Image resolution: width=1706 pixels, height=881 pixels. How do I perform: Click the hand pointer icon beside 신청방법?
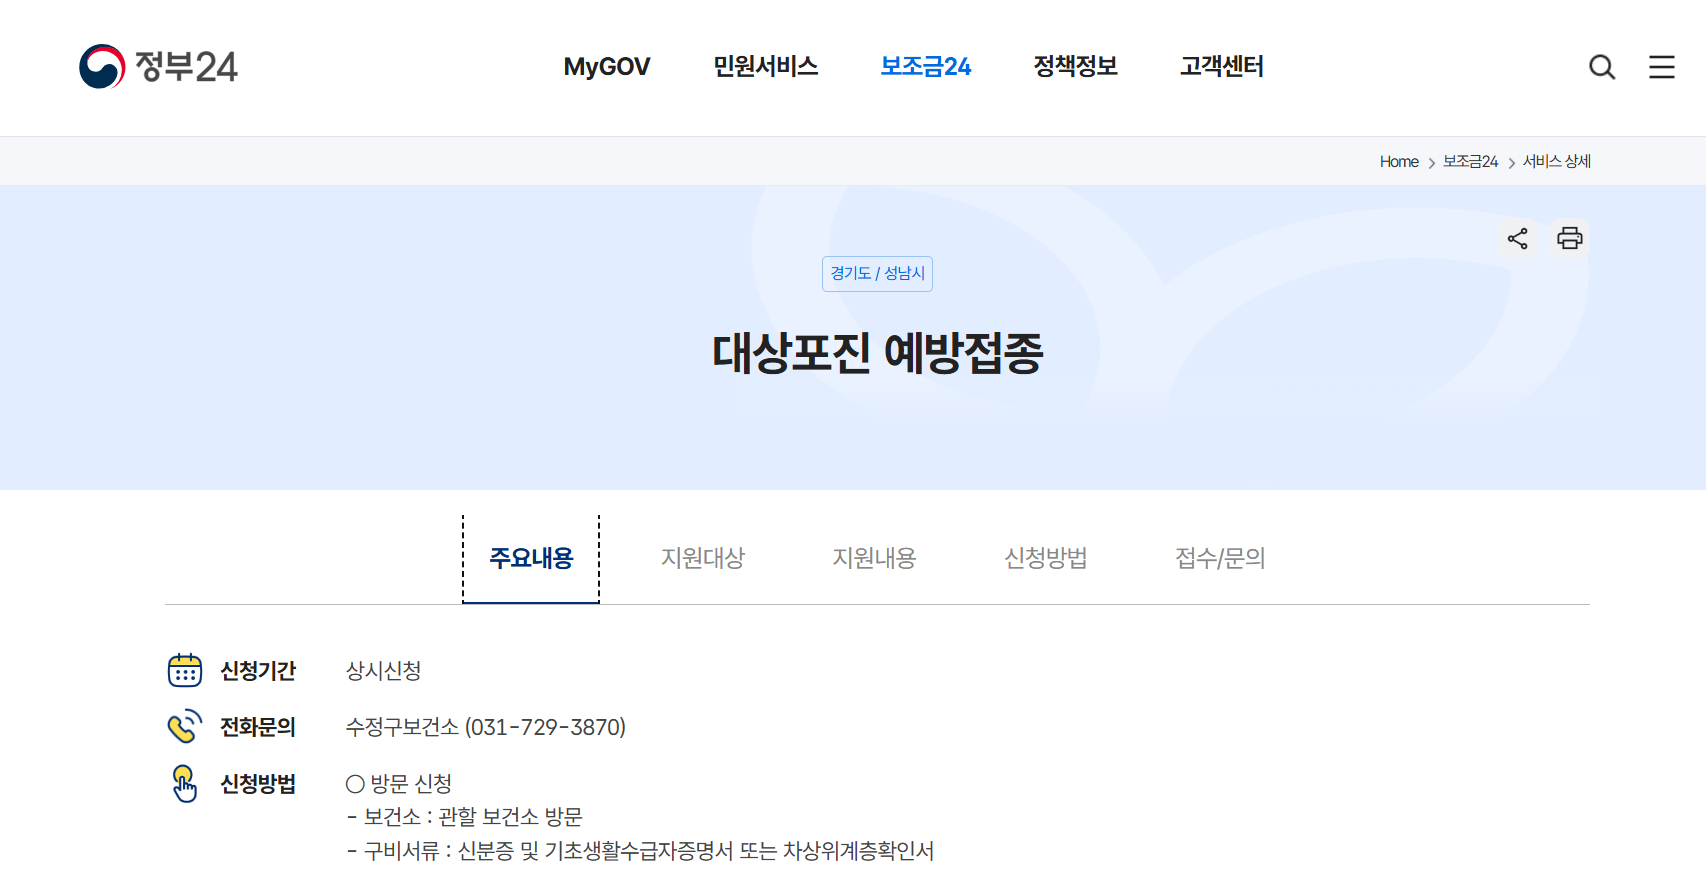(185, 783)
